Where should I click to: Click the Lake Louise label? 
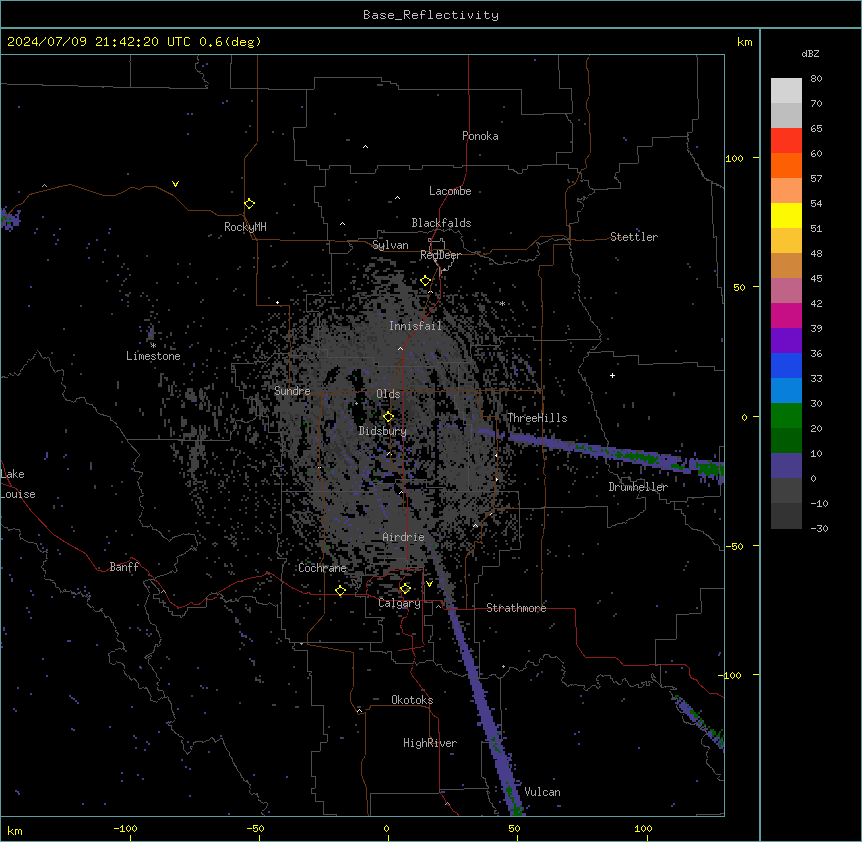[18, 484]
